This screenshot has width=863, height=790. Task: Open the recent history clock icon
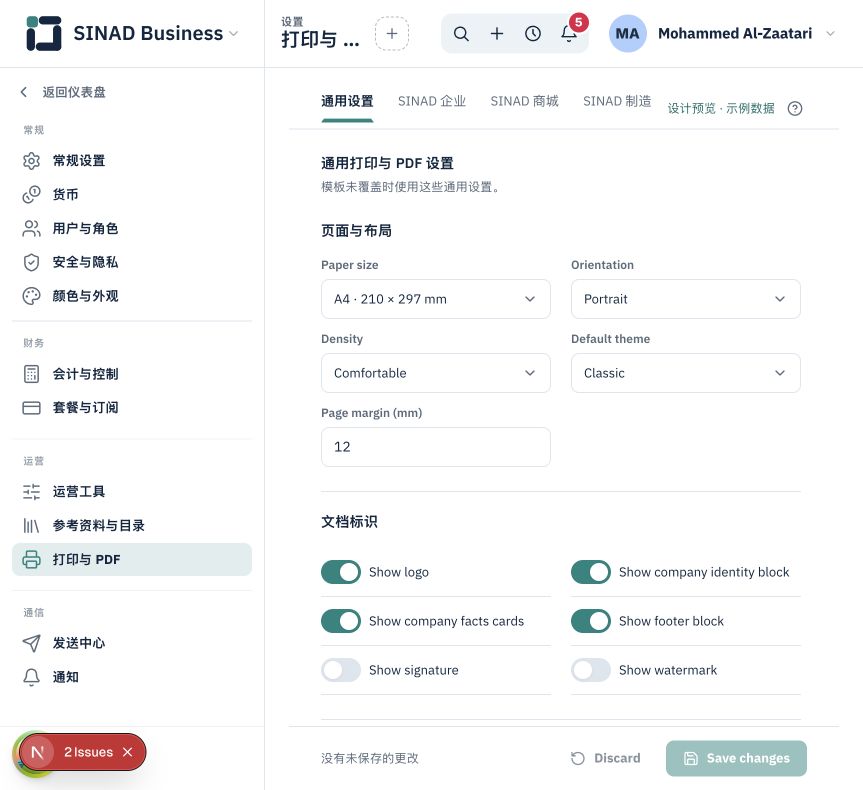(x=533, y=34)
